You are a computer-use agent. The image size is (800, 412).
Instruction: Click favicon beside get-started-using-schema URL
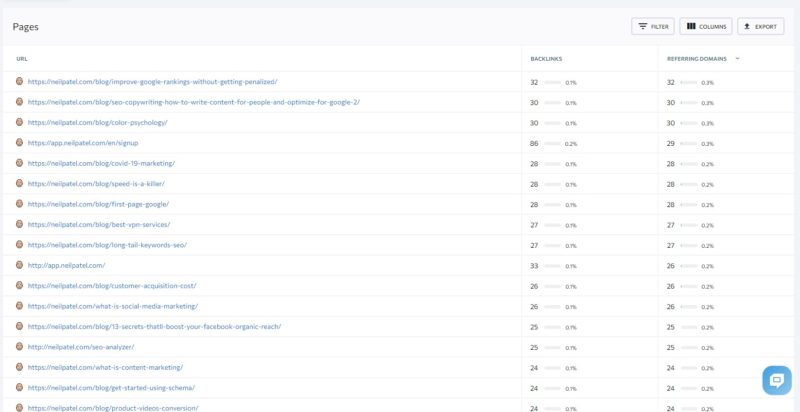tap(19, 387)
